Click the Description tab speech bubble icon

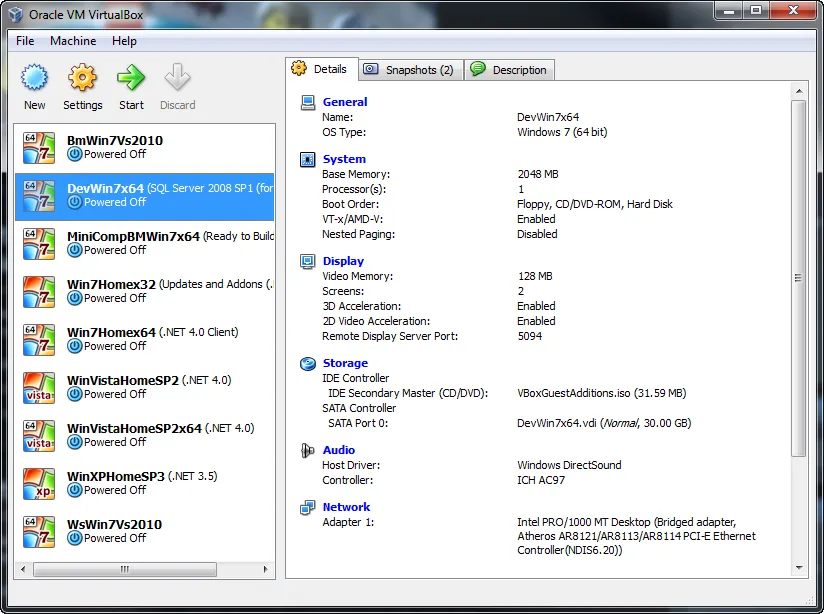coord(478,69)
